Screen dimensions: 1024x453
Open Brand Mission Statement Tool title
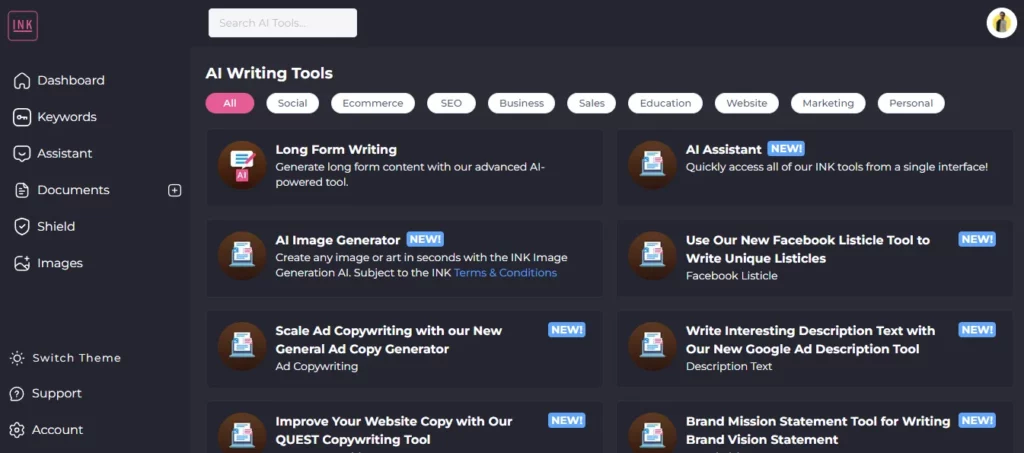pyautogui.click(x=818, y=431)
